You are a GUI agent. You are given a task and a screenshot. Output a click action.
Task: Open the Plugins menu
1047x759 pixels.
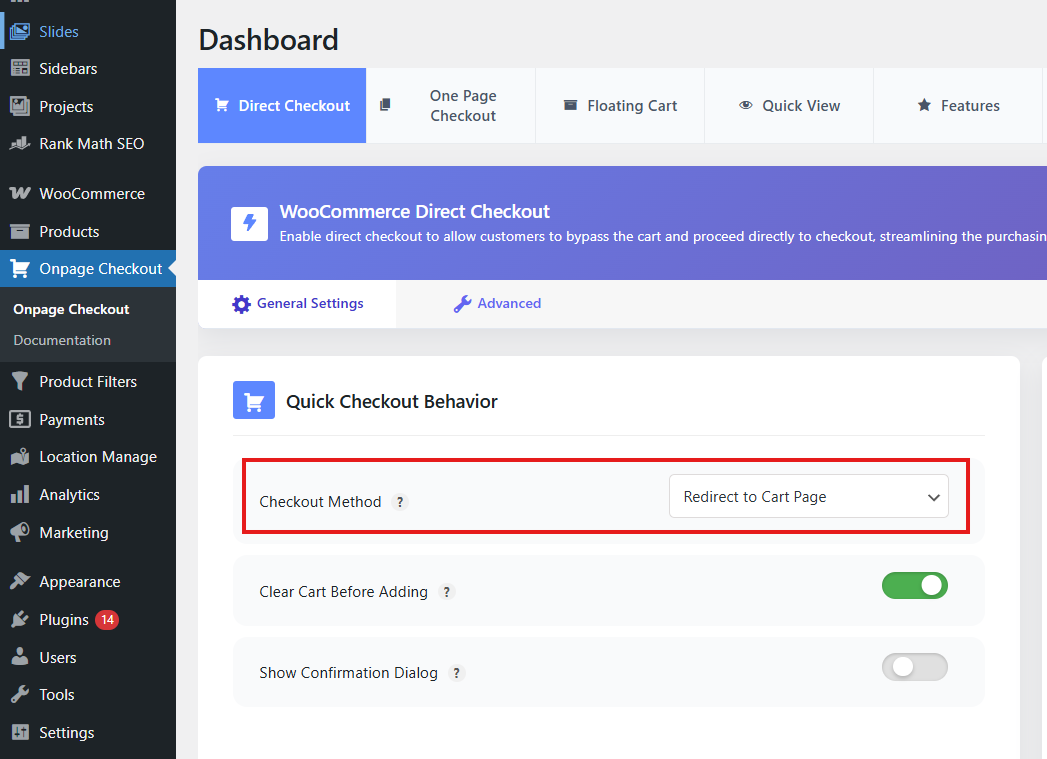click(87, 619)
